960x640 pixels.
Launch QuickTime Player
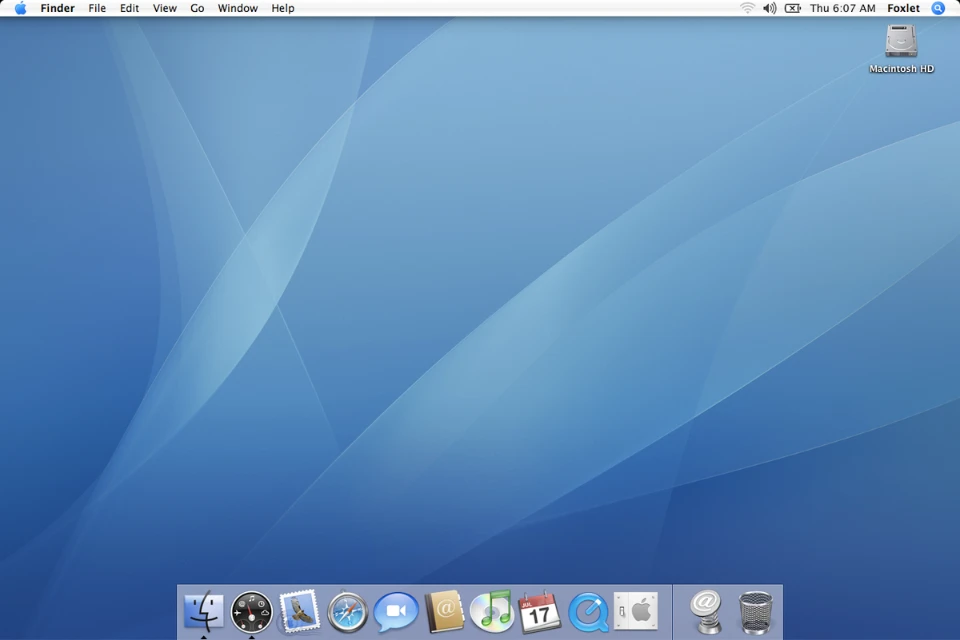click(x=587, y=612)
